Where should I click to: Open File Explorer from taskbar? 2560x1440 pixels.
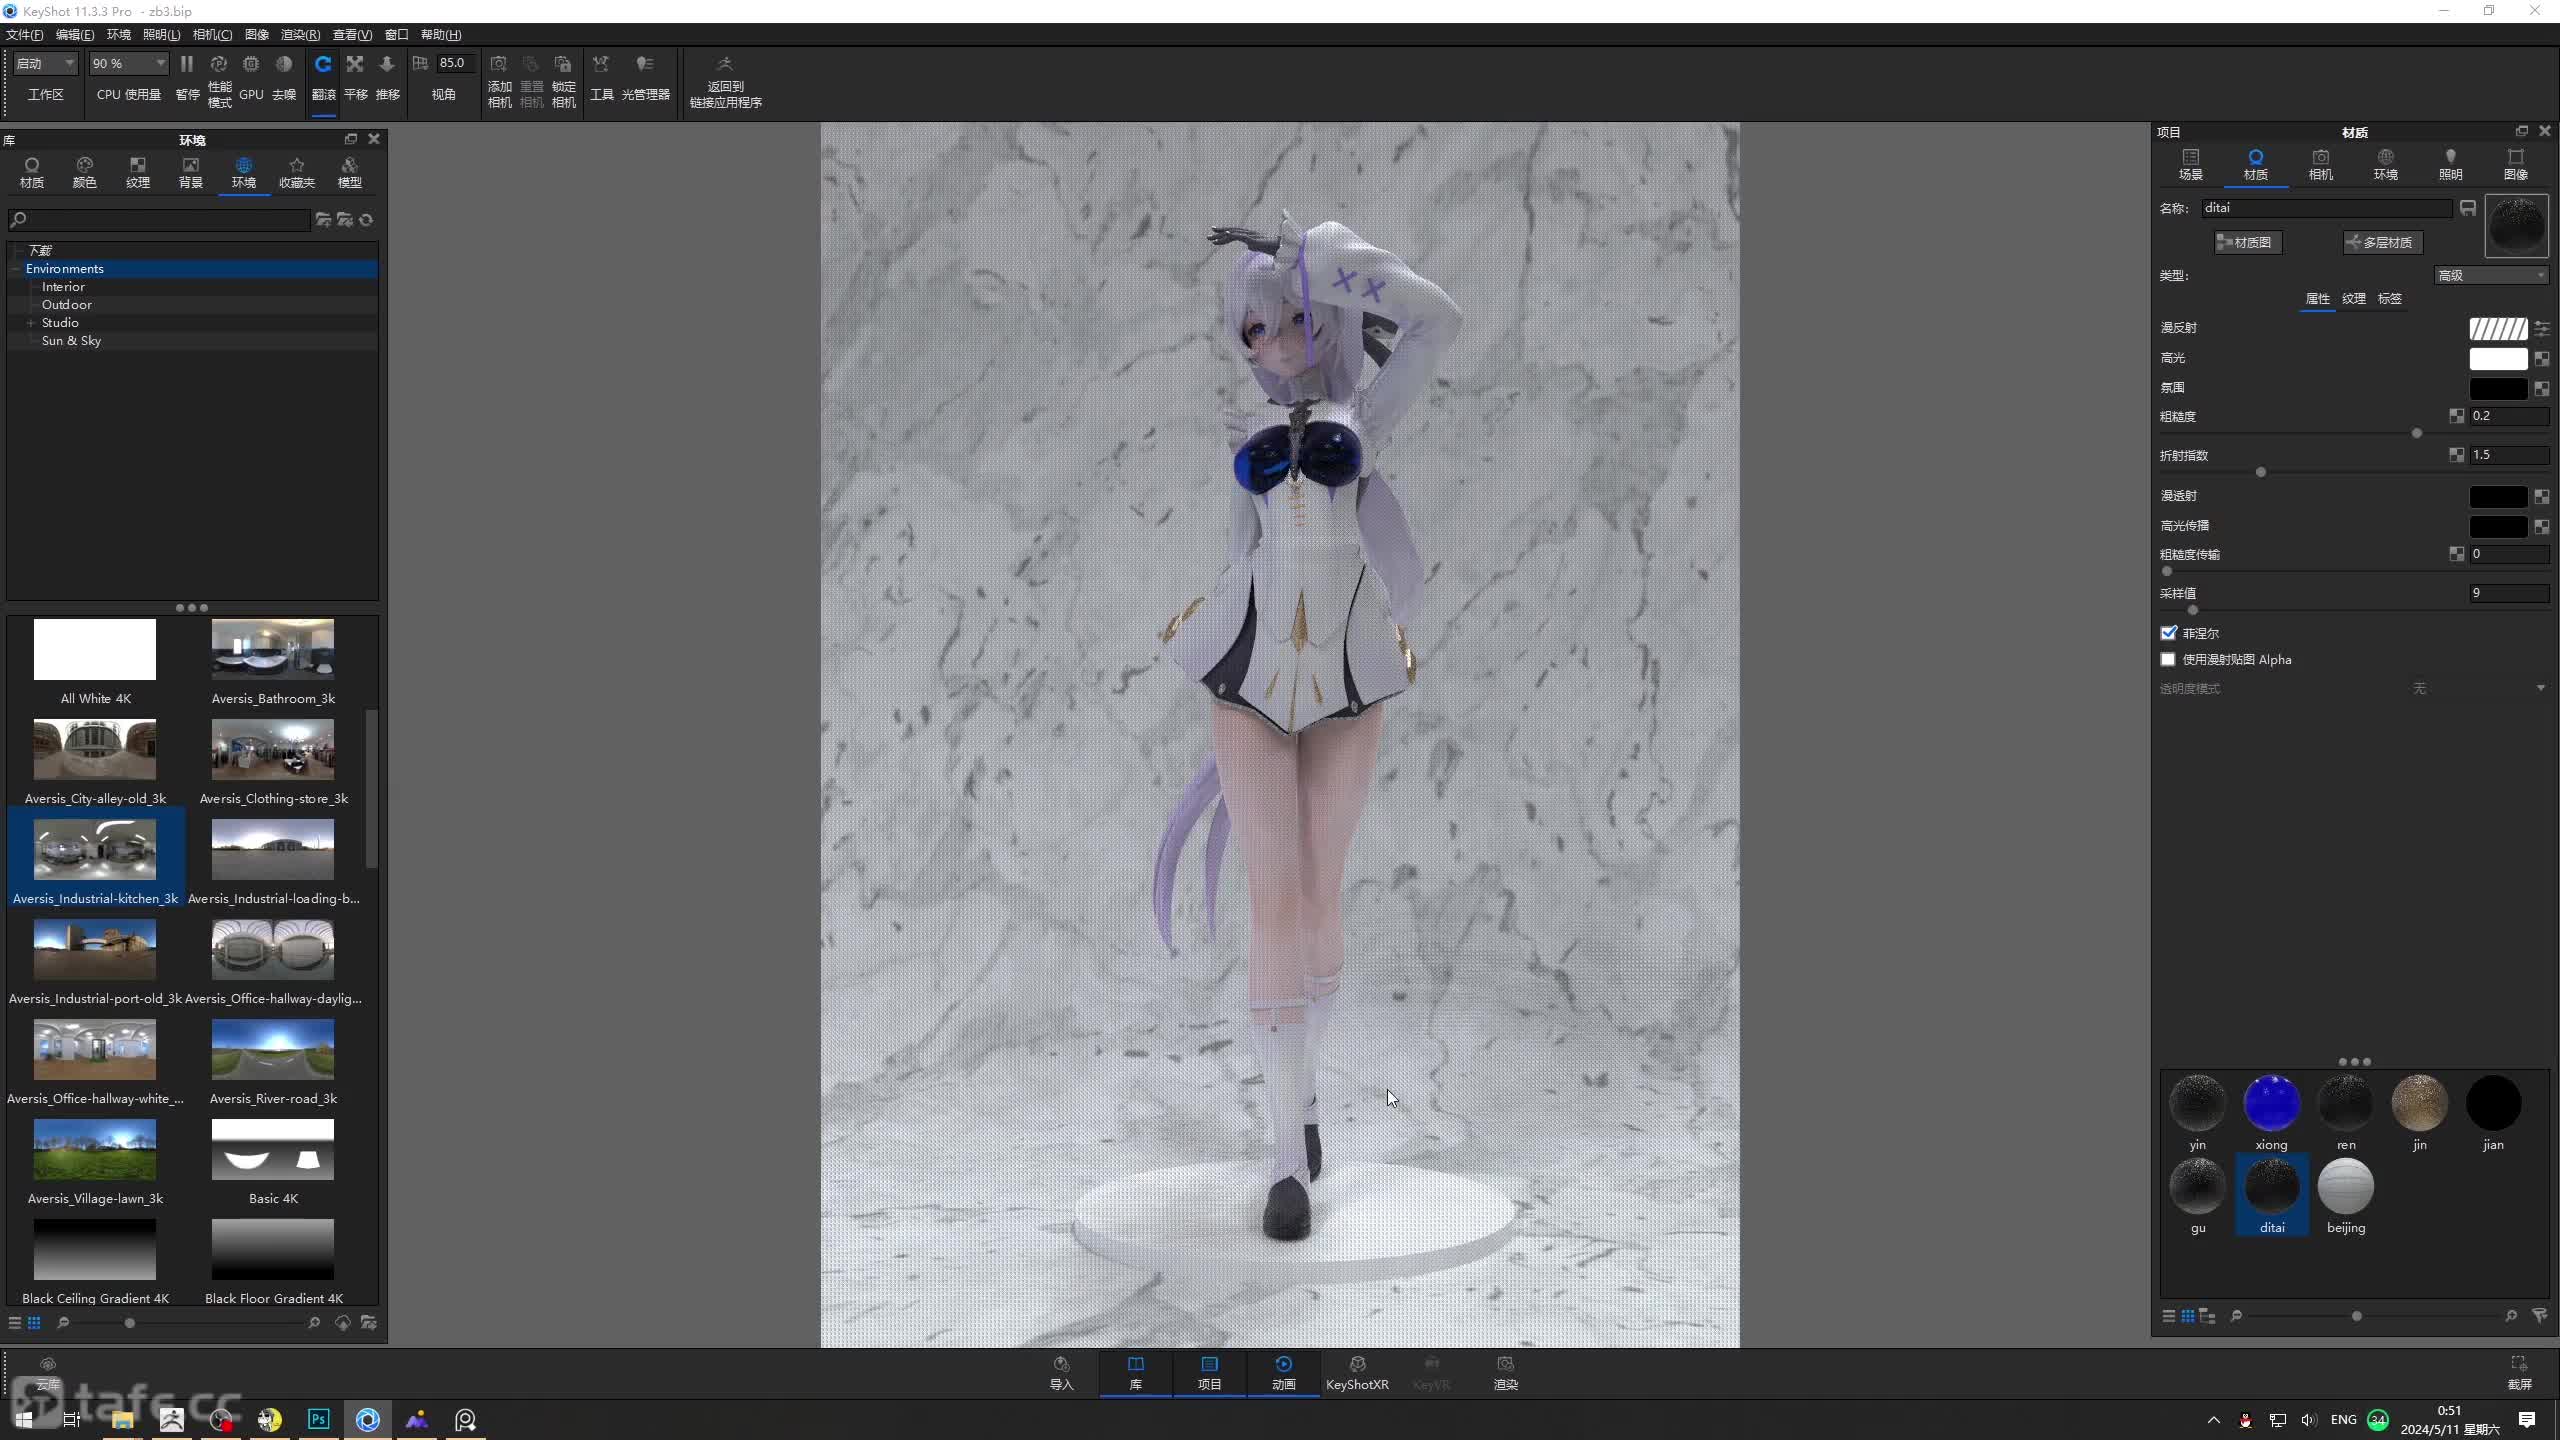122,1419
